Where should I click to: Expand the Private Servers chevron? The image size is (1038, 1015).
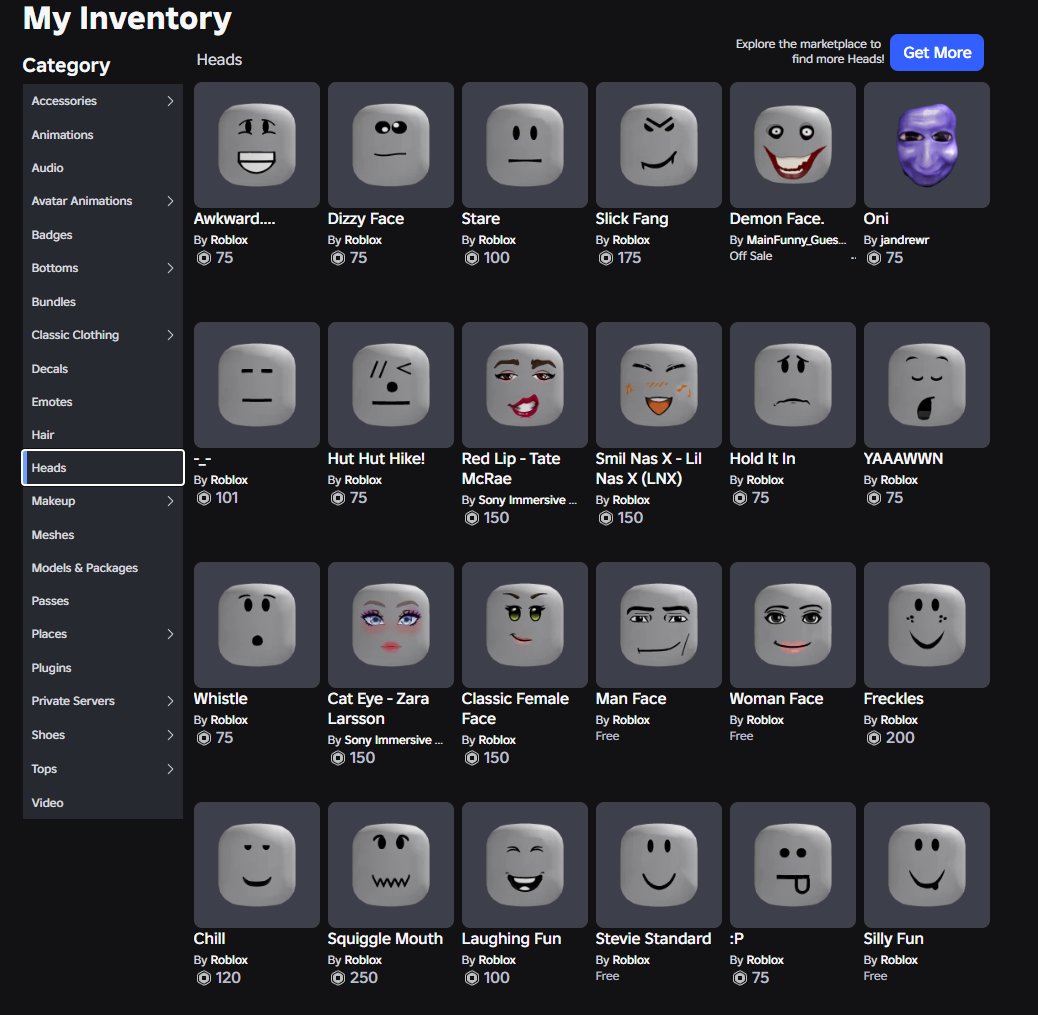point(170,701)
